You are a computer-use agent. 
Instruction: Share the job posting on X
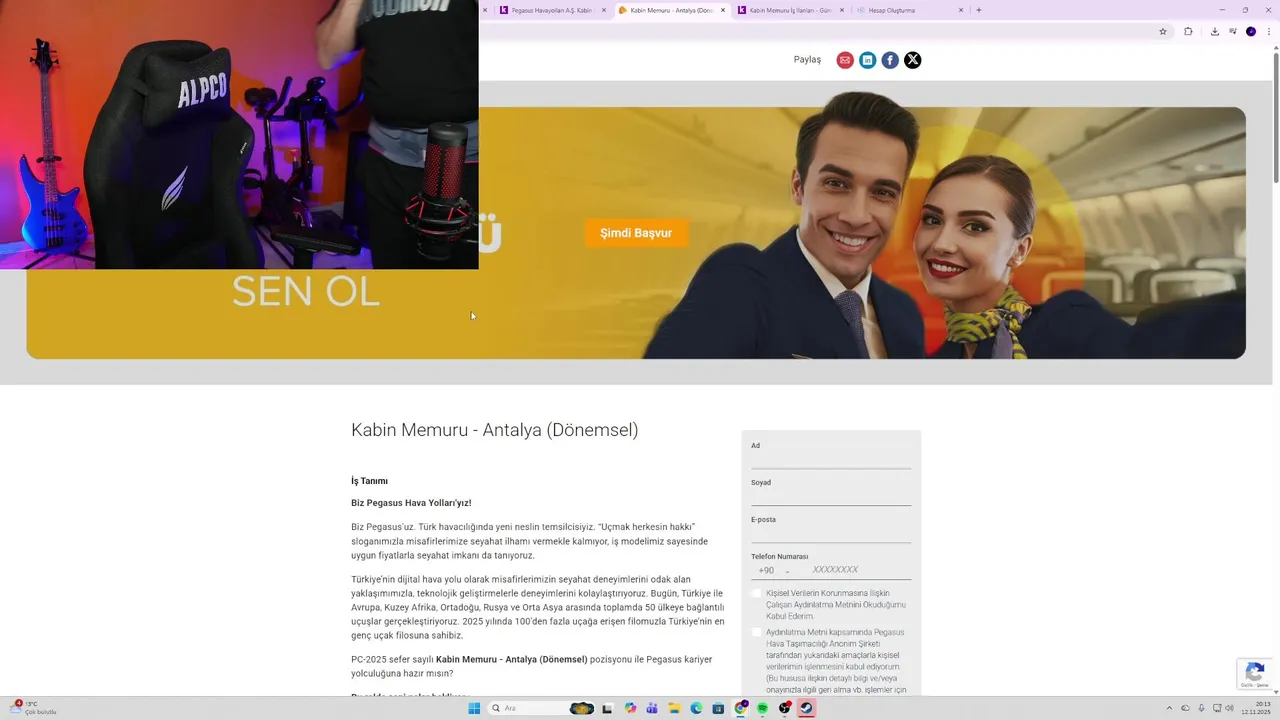pos(913,60)
